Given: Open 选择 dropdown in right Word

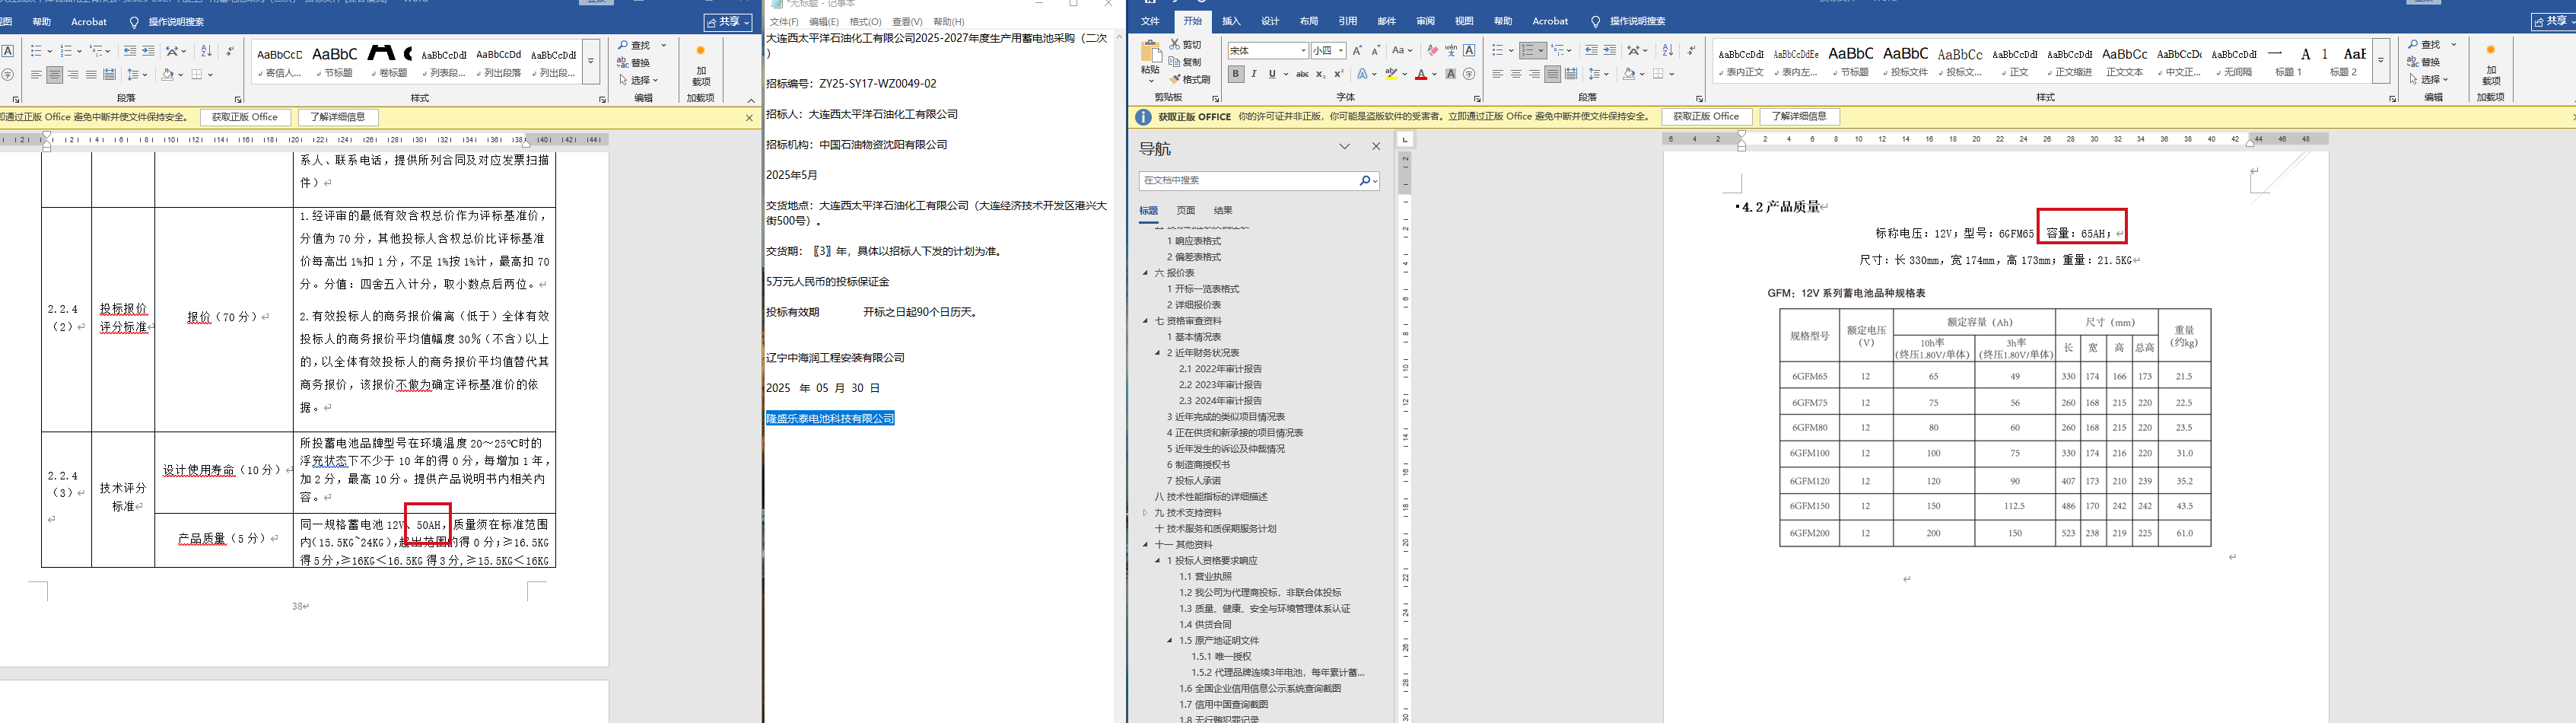Looking at the screenshot, I should pos(2428,79).
